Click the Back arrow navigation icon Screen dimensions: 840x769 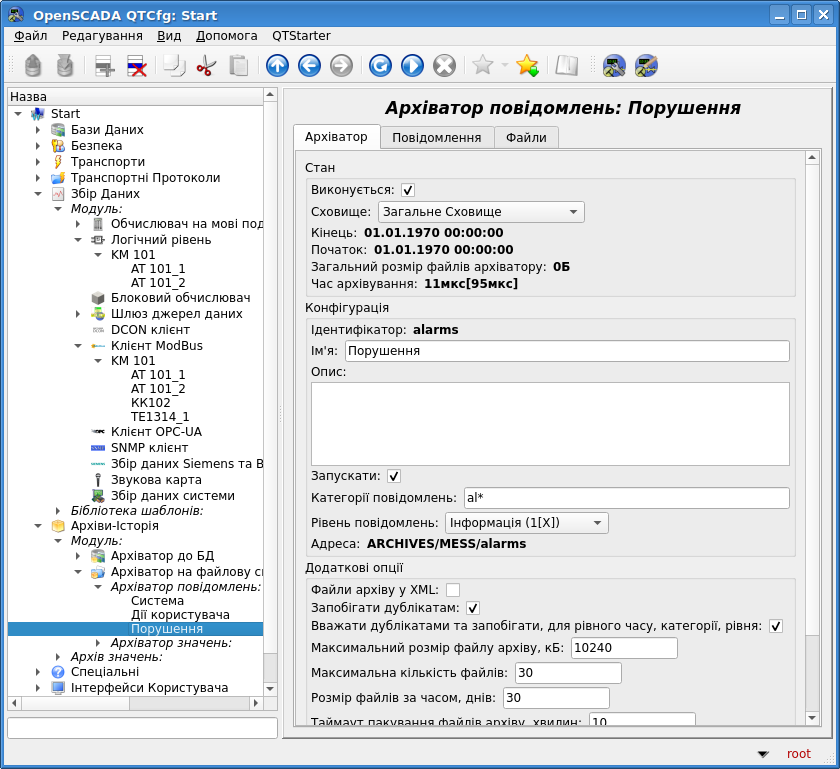309,66
